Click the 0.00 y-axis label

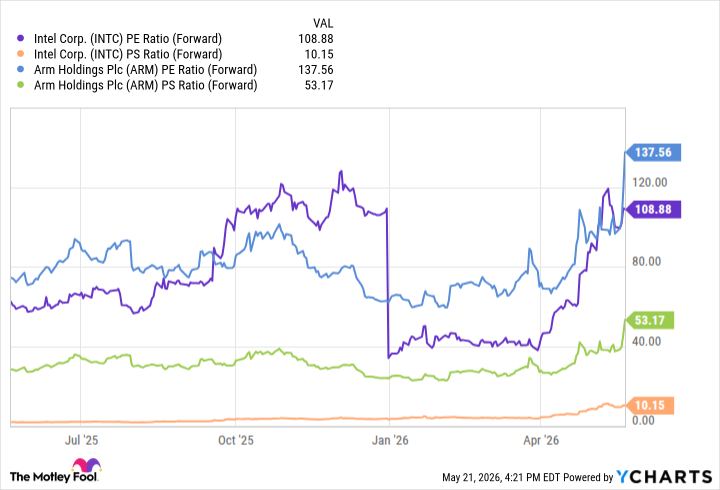[643, 421]
